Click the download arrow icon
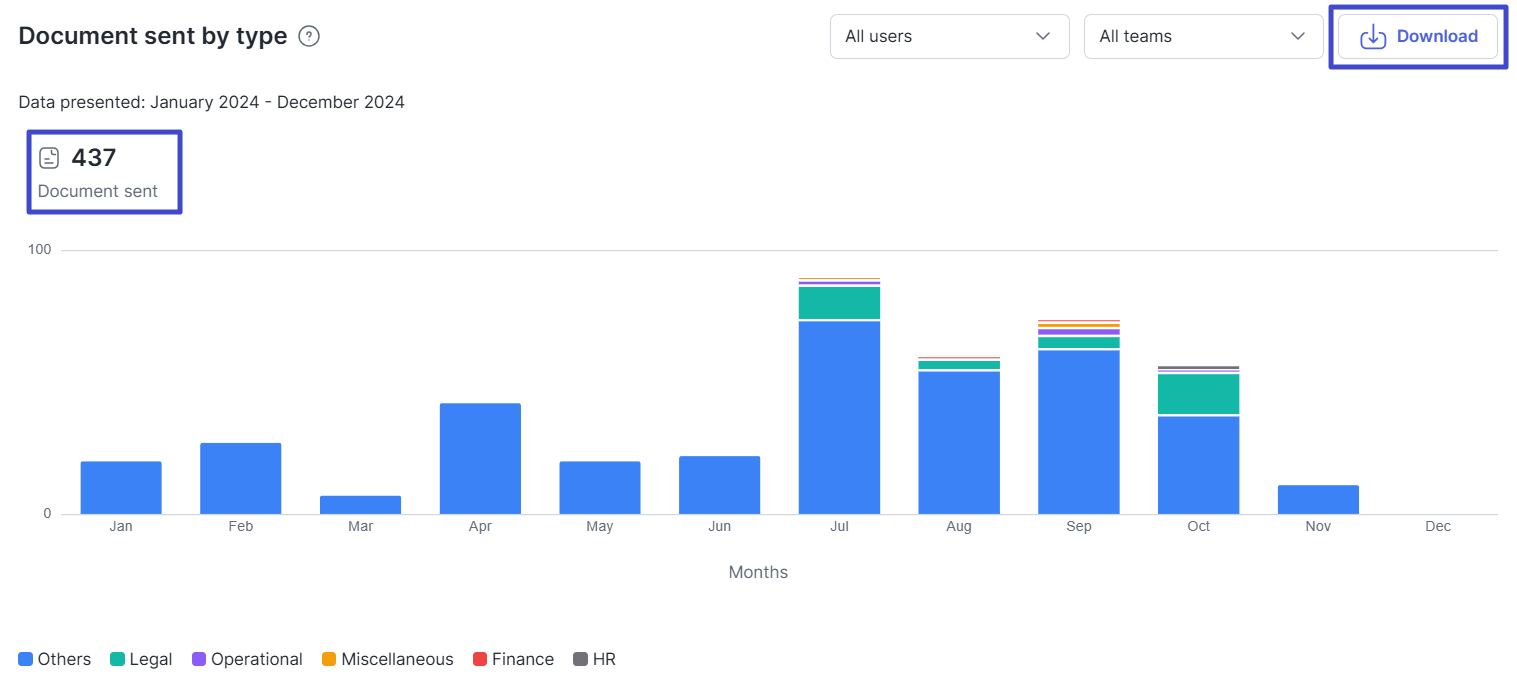Image resolution: width=1517 pixels, height=690 pixels. tap(1374, 37)
